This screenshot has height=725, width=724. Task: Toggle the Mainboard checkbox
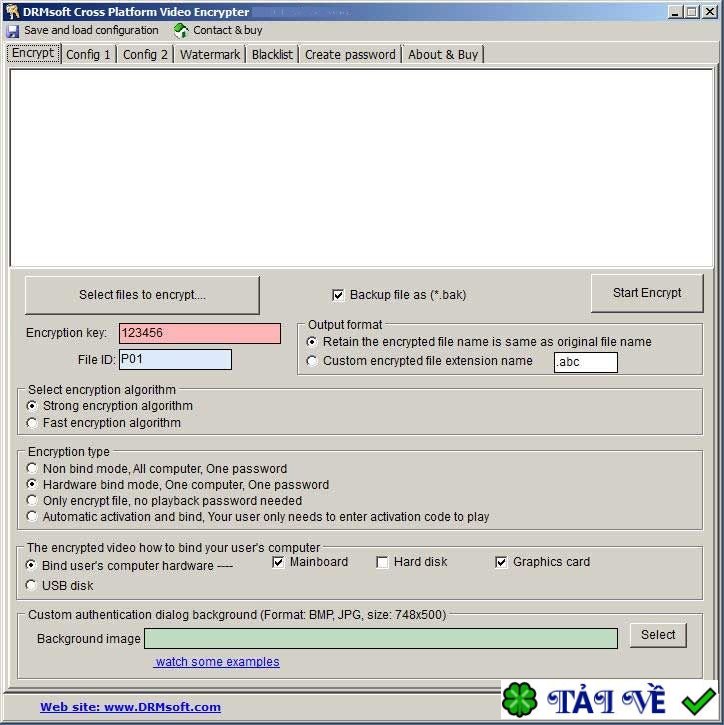pyautogui.click(x=278, y=562)
